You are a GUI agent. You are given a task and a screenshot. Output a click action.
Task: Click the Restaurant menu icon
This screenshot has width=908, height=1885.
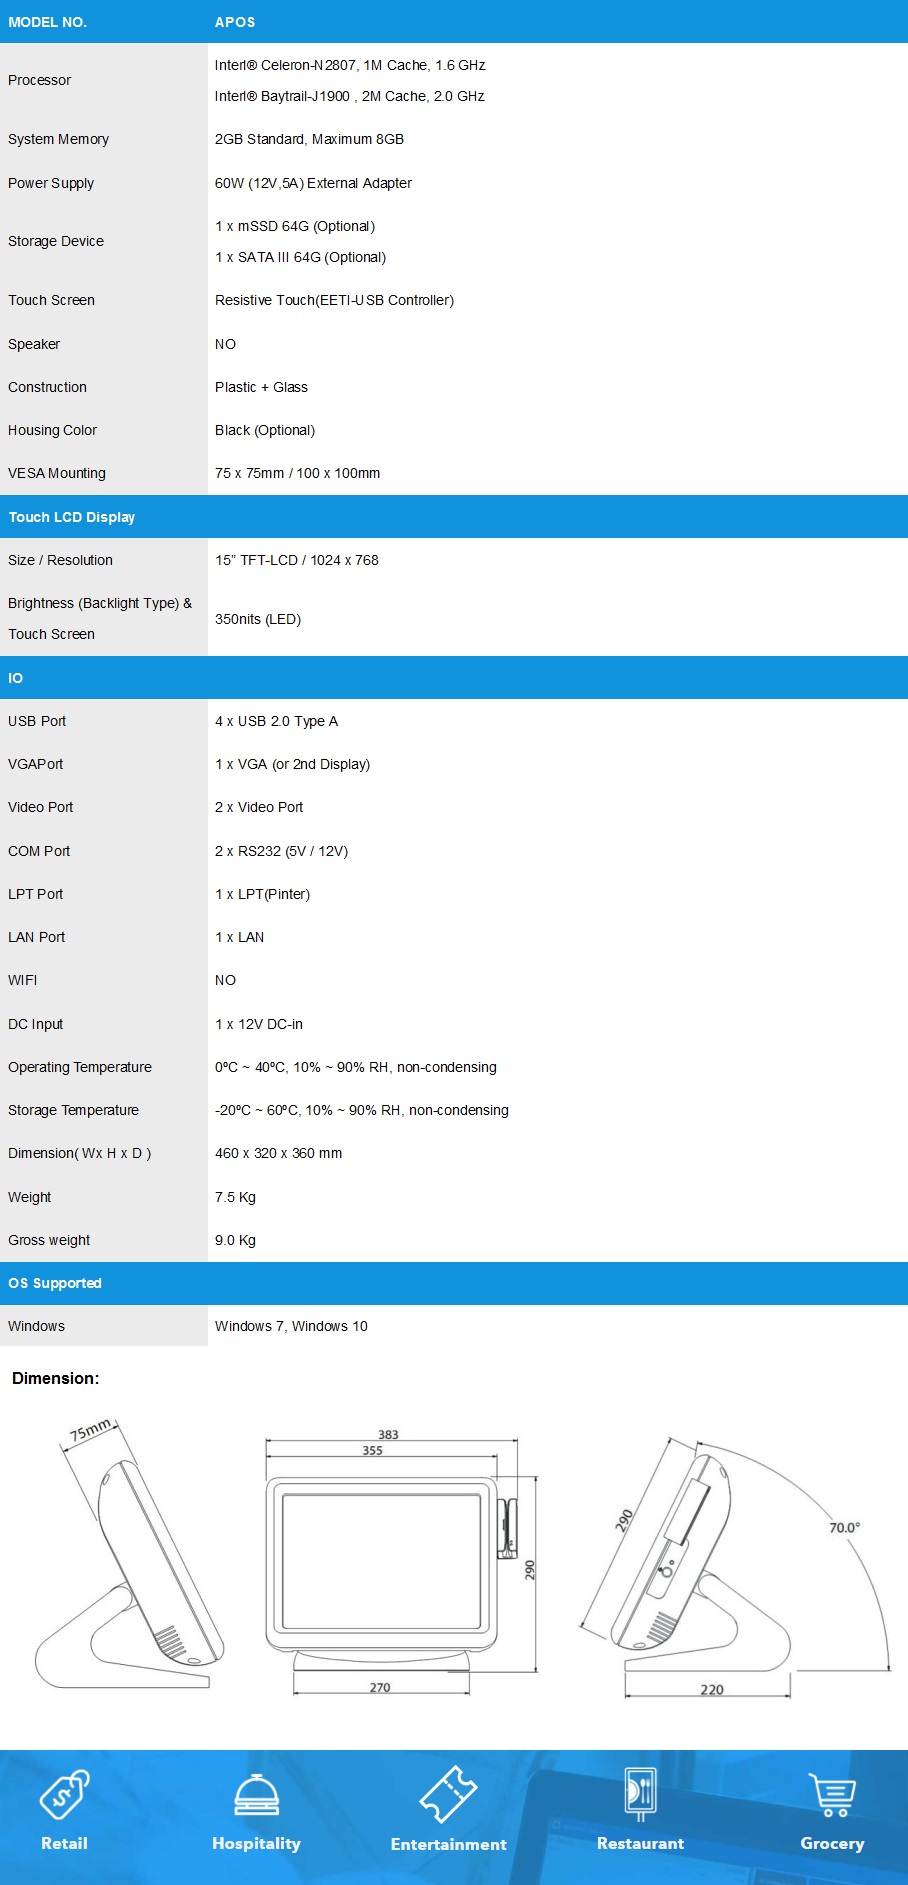point(640,1794)
